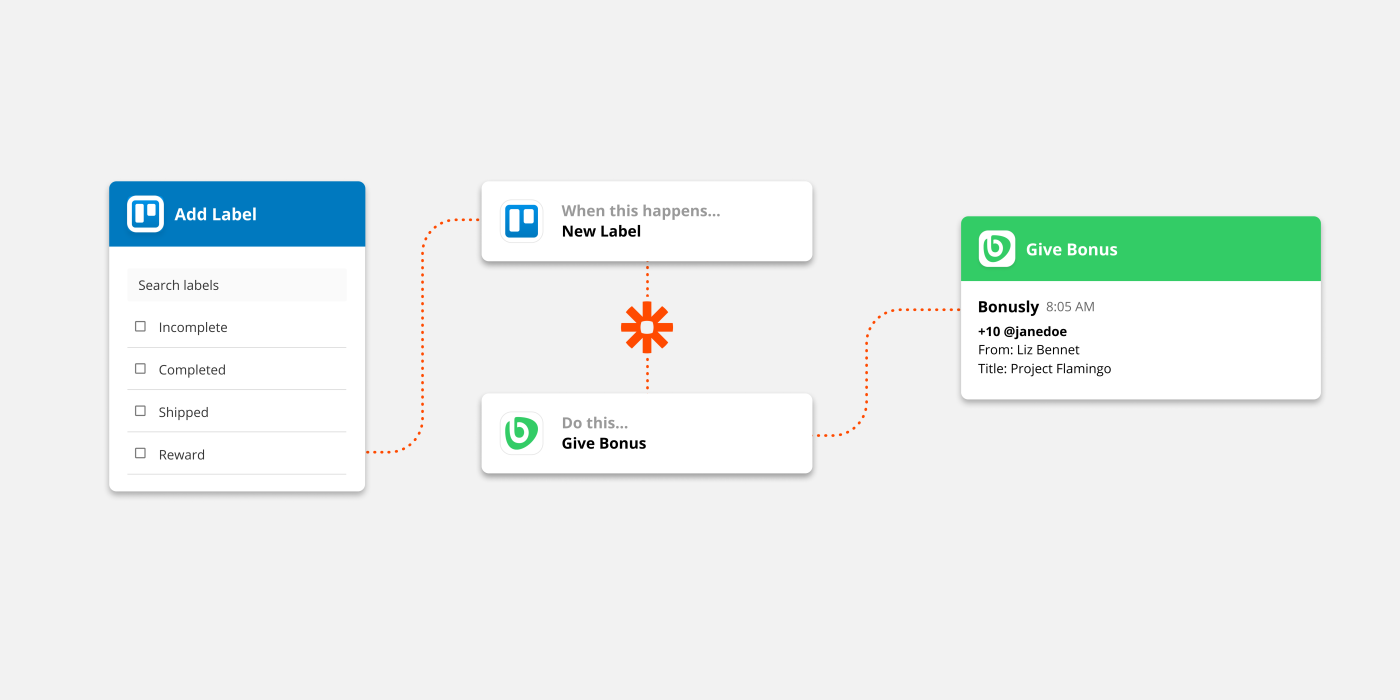Click the Give Bonus green header title
Screen dimensions: 1400x700
(1072, 249)
